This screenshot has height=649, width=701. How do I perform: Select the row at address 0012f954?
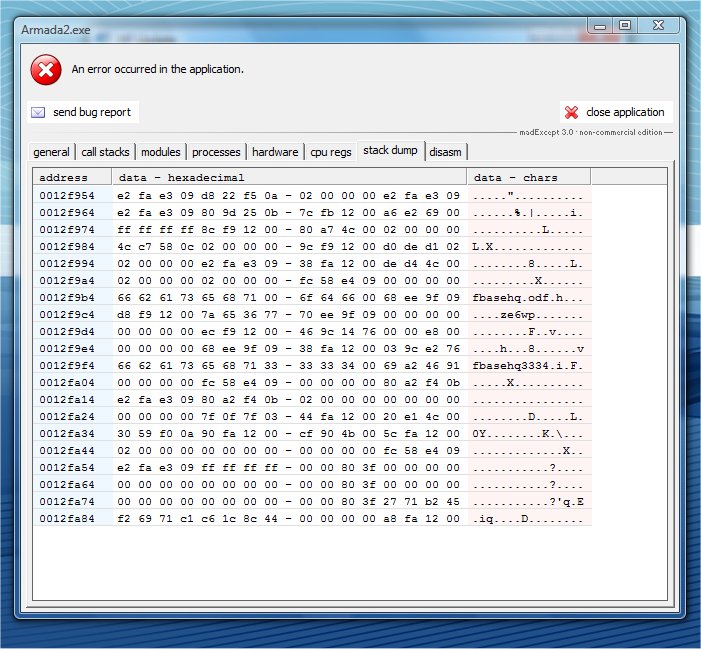tap(67, 195)
